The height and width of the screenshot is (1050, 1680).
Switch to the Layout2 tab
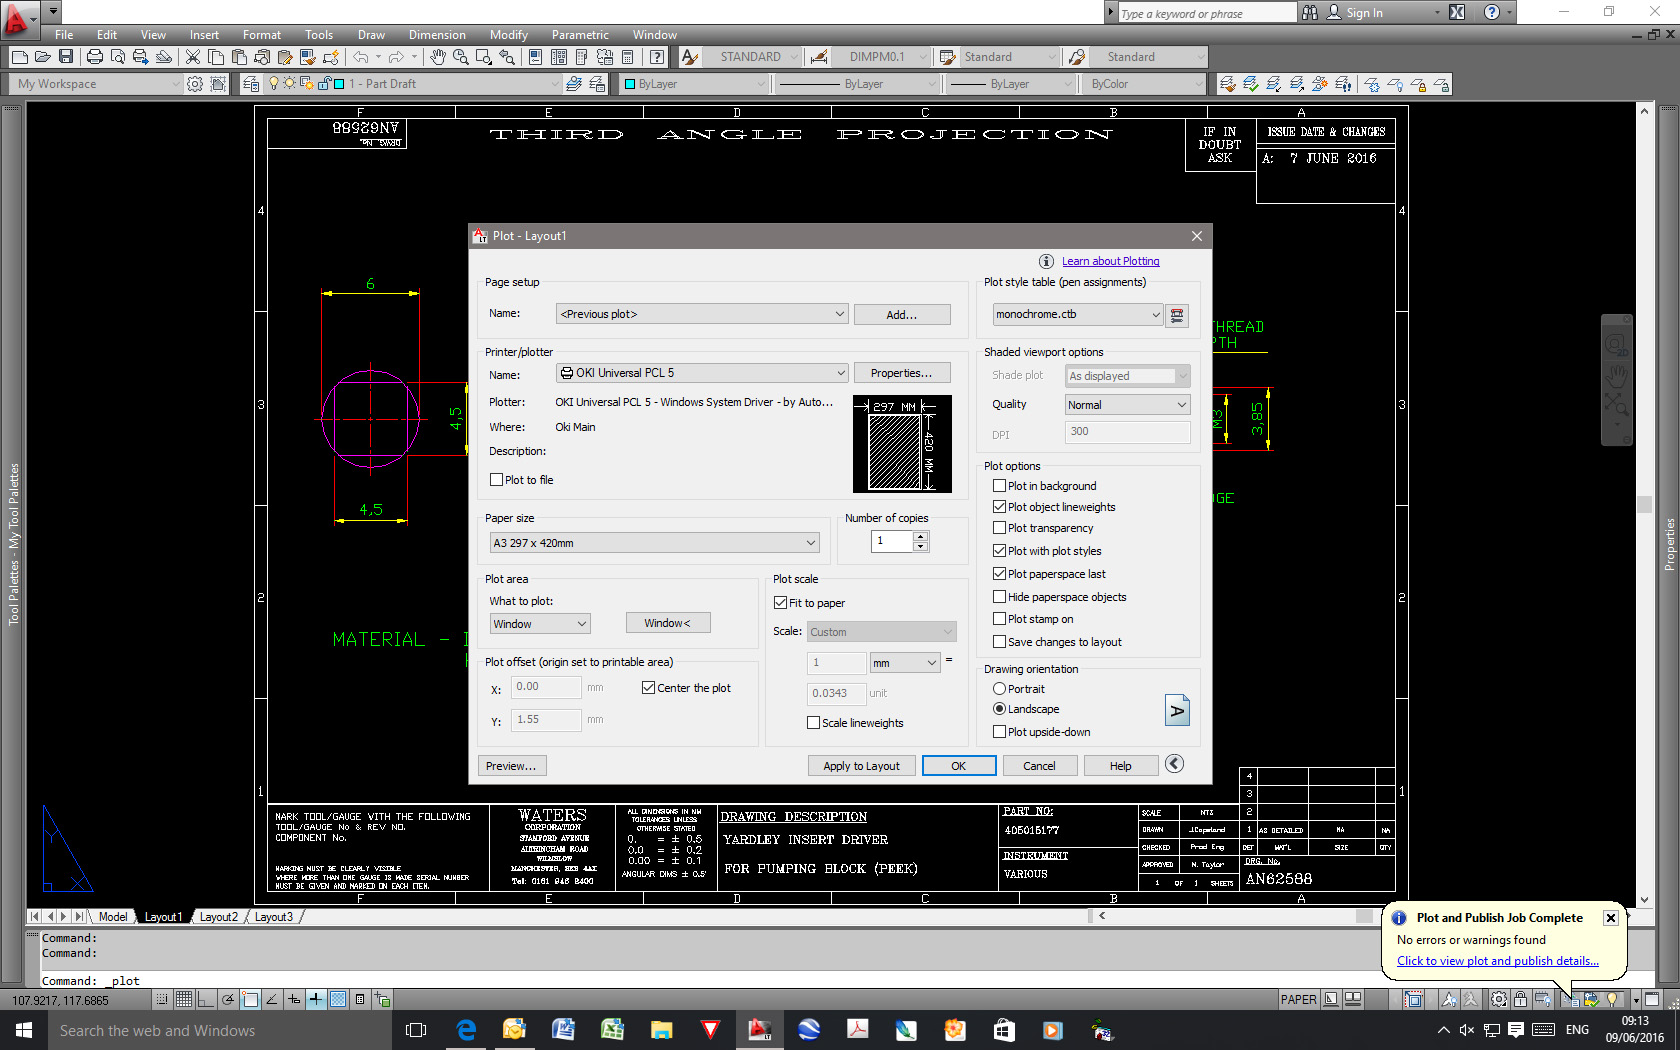coord(218,916)
